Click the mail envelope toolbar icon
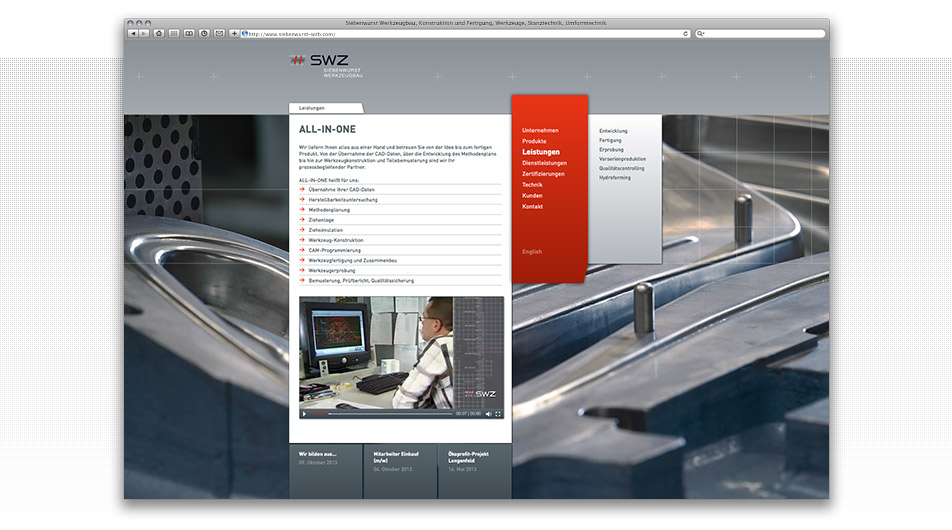Screen dimensions: 952x530 pos(219,33)
